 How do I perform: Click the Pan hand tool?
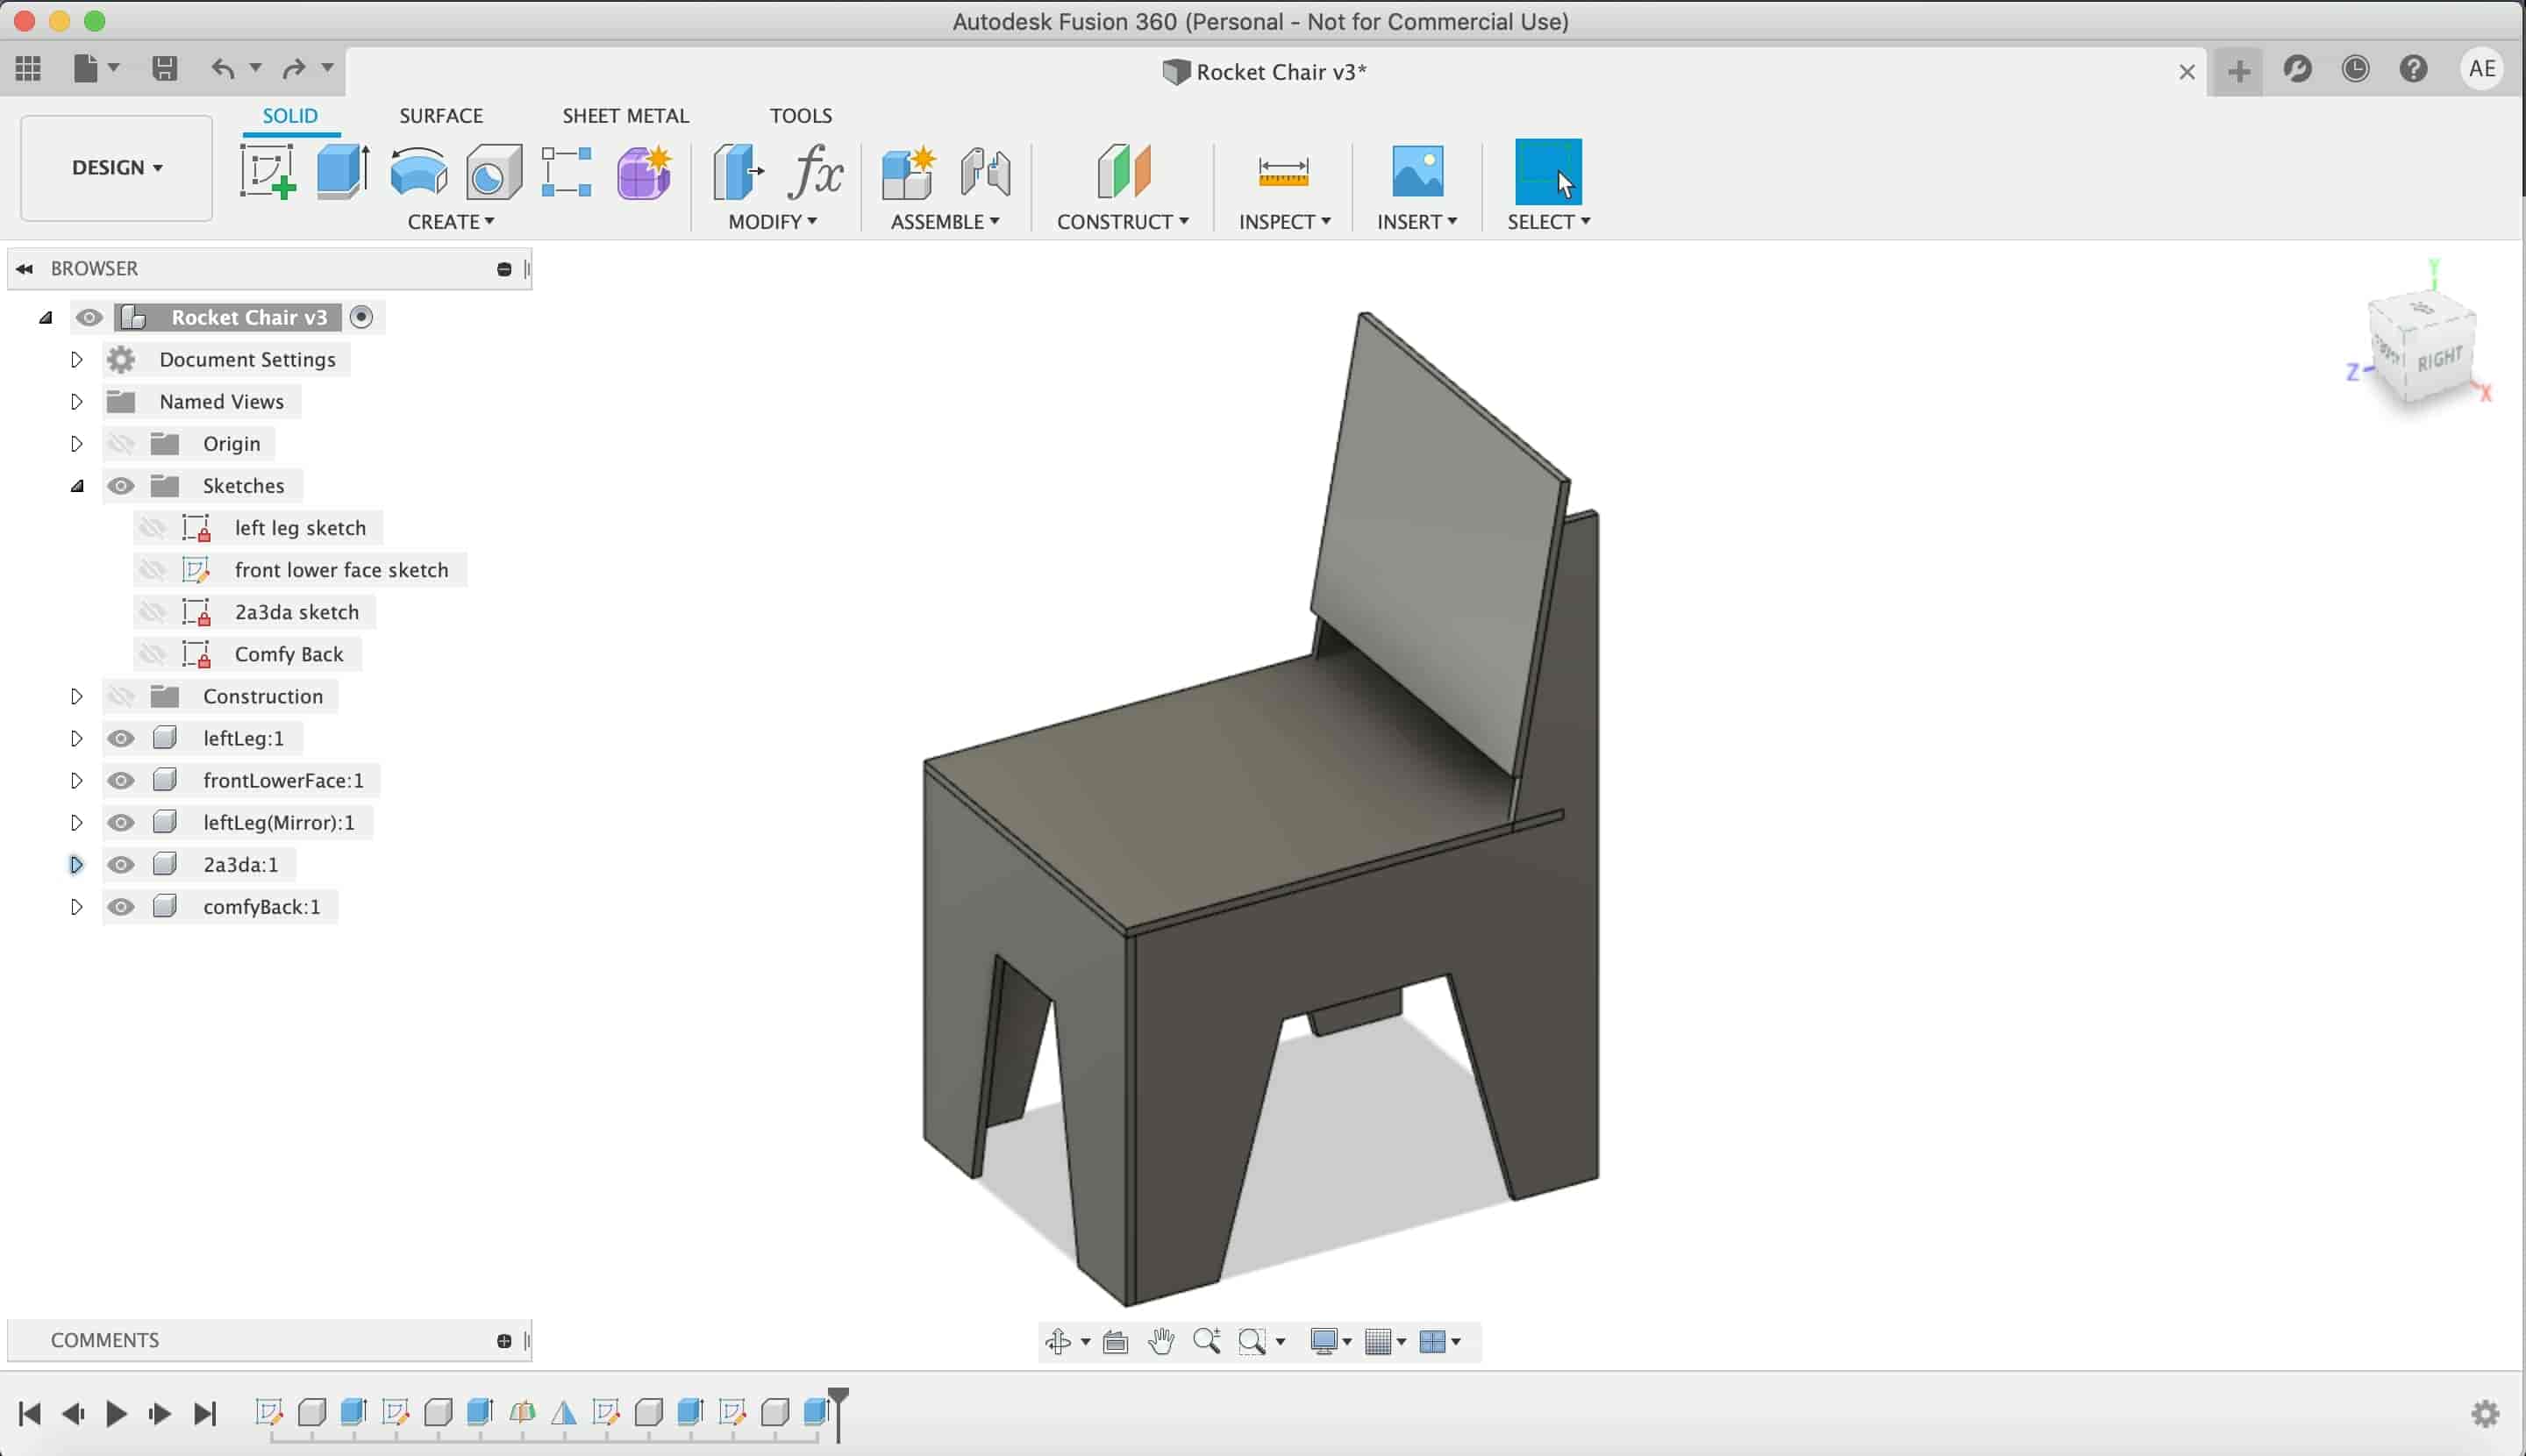[1161, 1341]
